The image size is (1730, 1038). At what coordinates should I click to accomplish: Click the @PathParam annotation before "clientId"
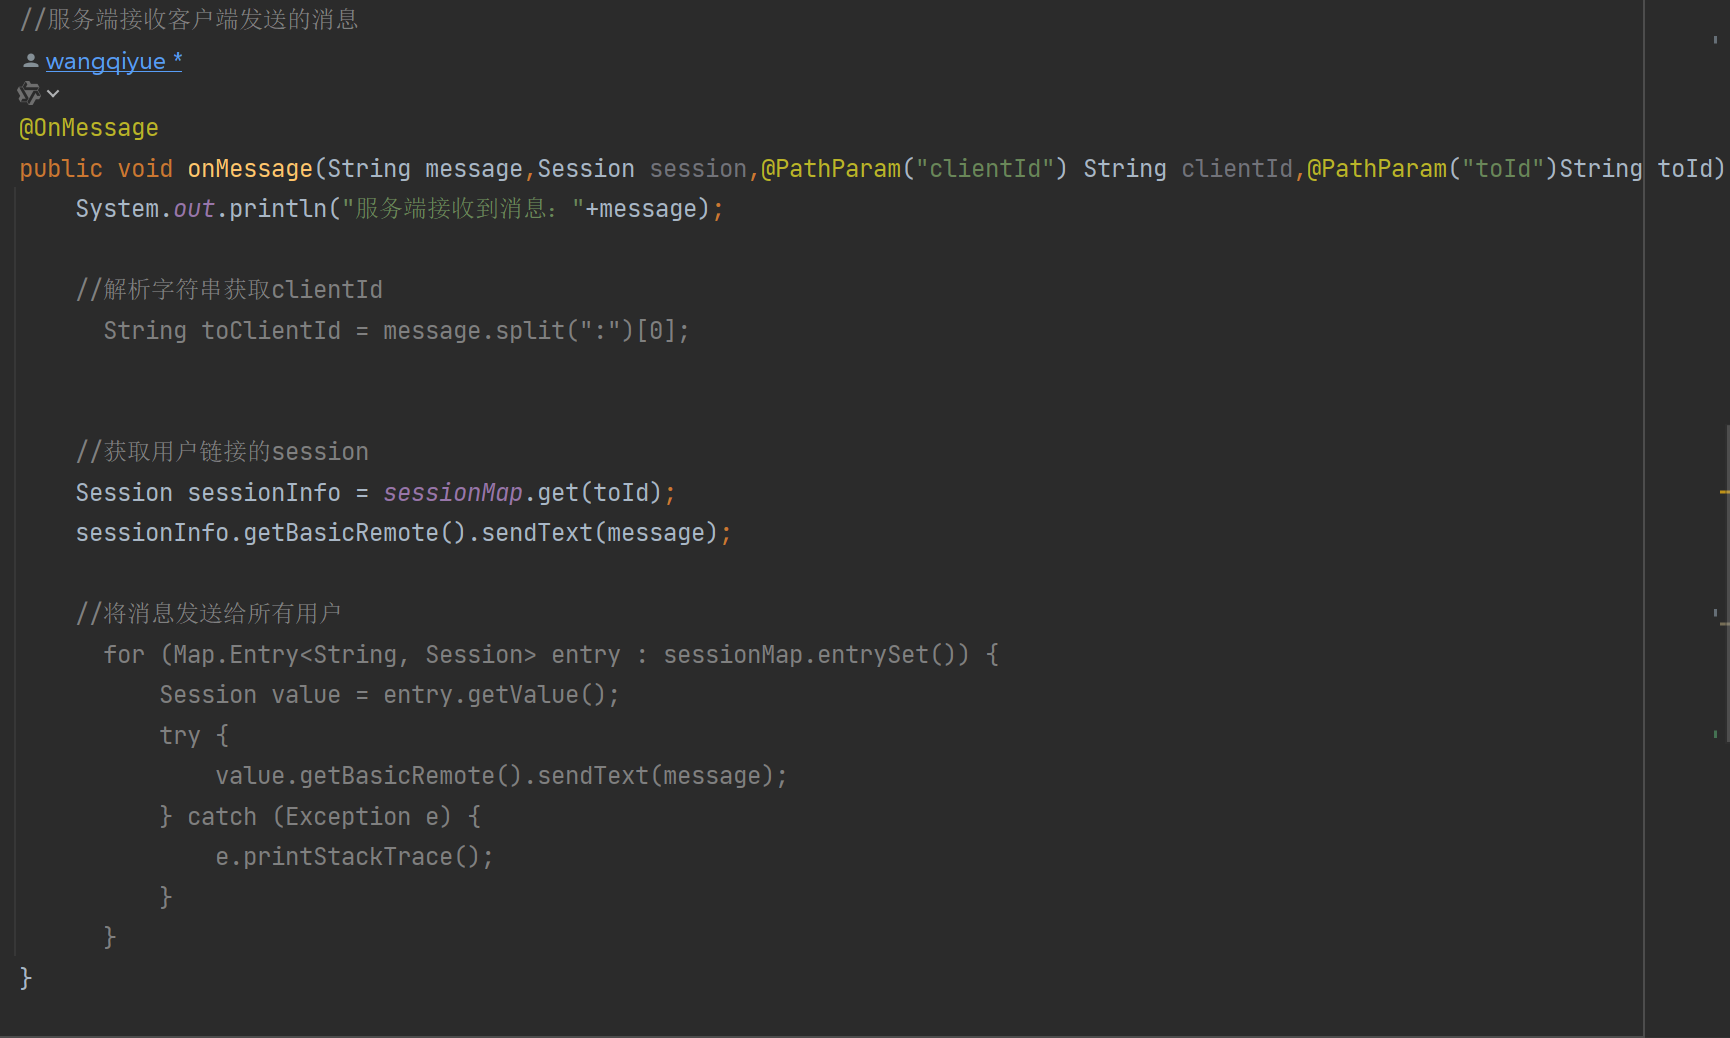click(x=831, y=169)
